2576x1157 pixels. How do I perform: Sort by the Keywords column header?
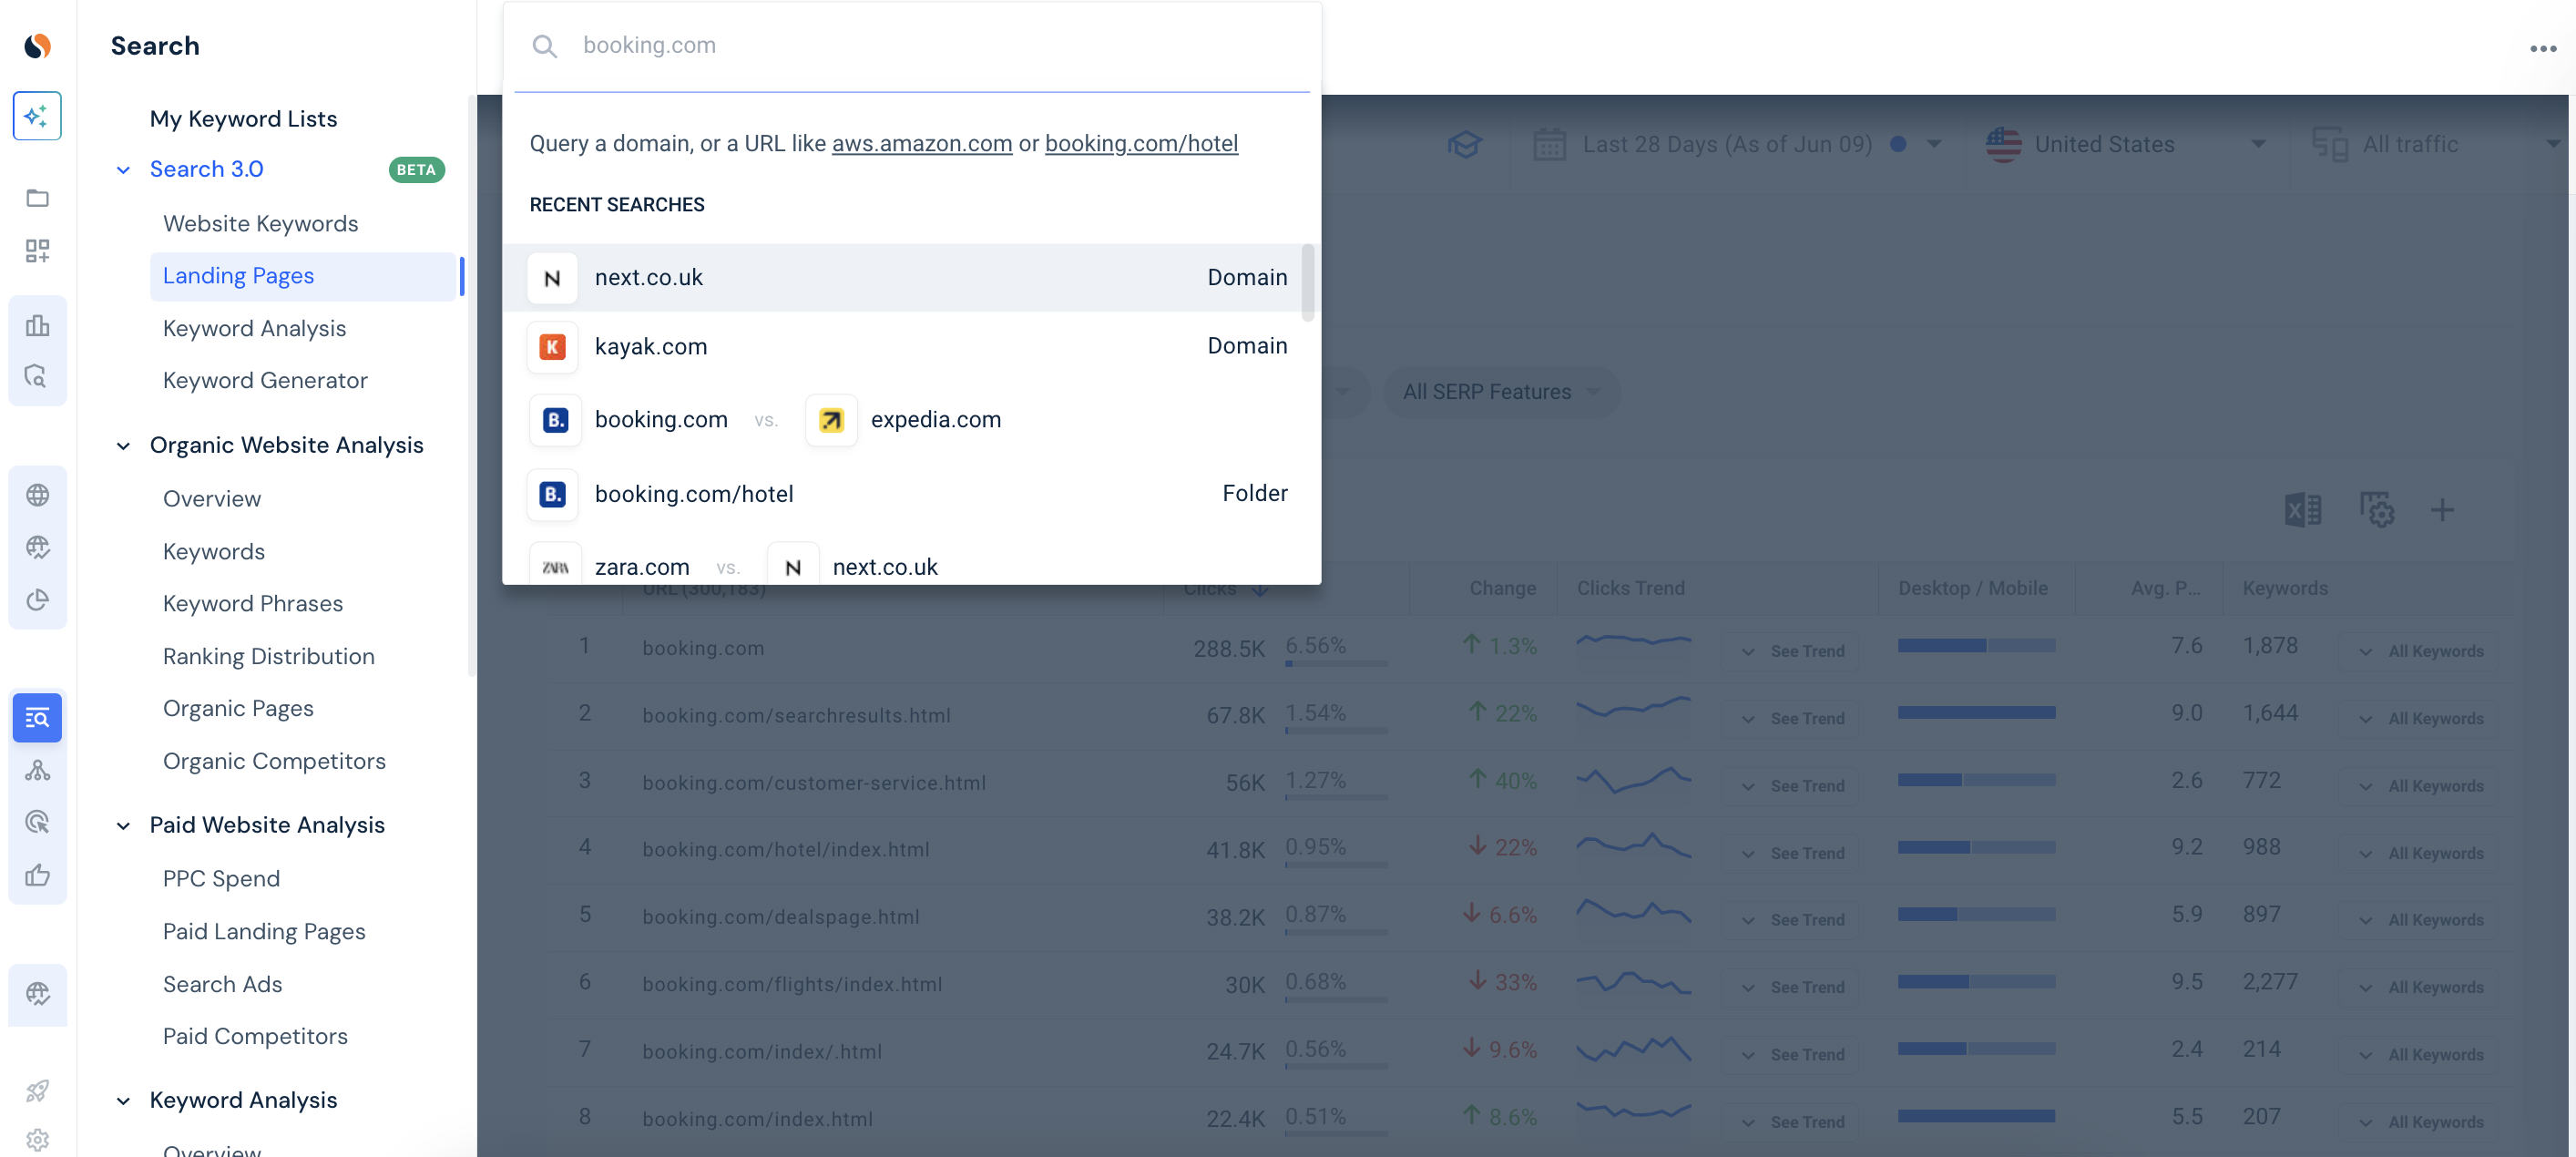click(x=2284, y=589)
